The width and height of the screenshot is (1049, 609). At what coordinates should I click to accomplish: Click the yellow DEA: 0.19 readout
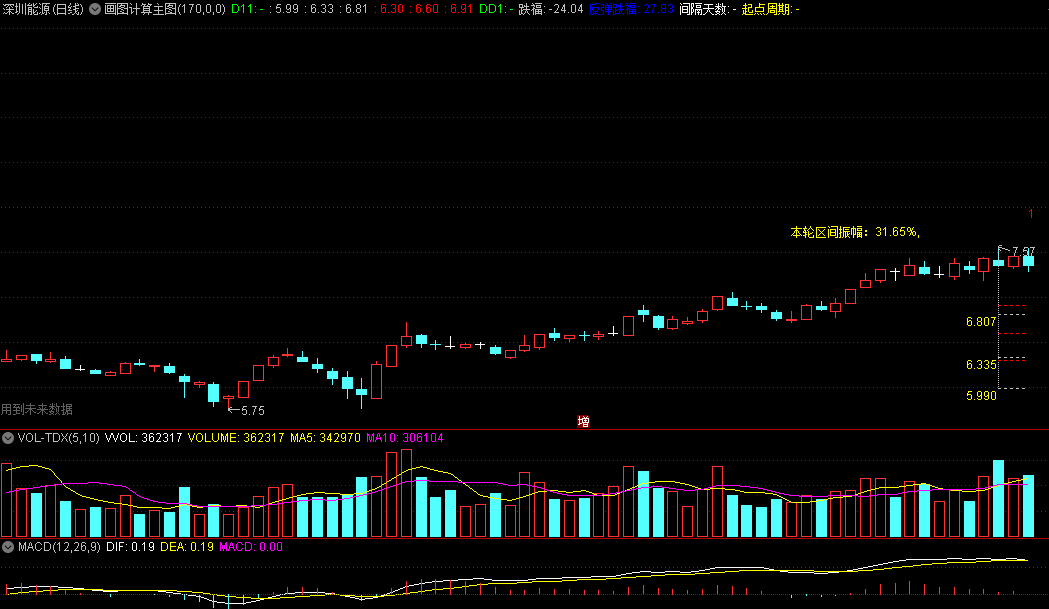pos(187,547)
